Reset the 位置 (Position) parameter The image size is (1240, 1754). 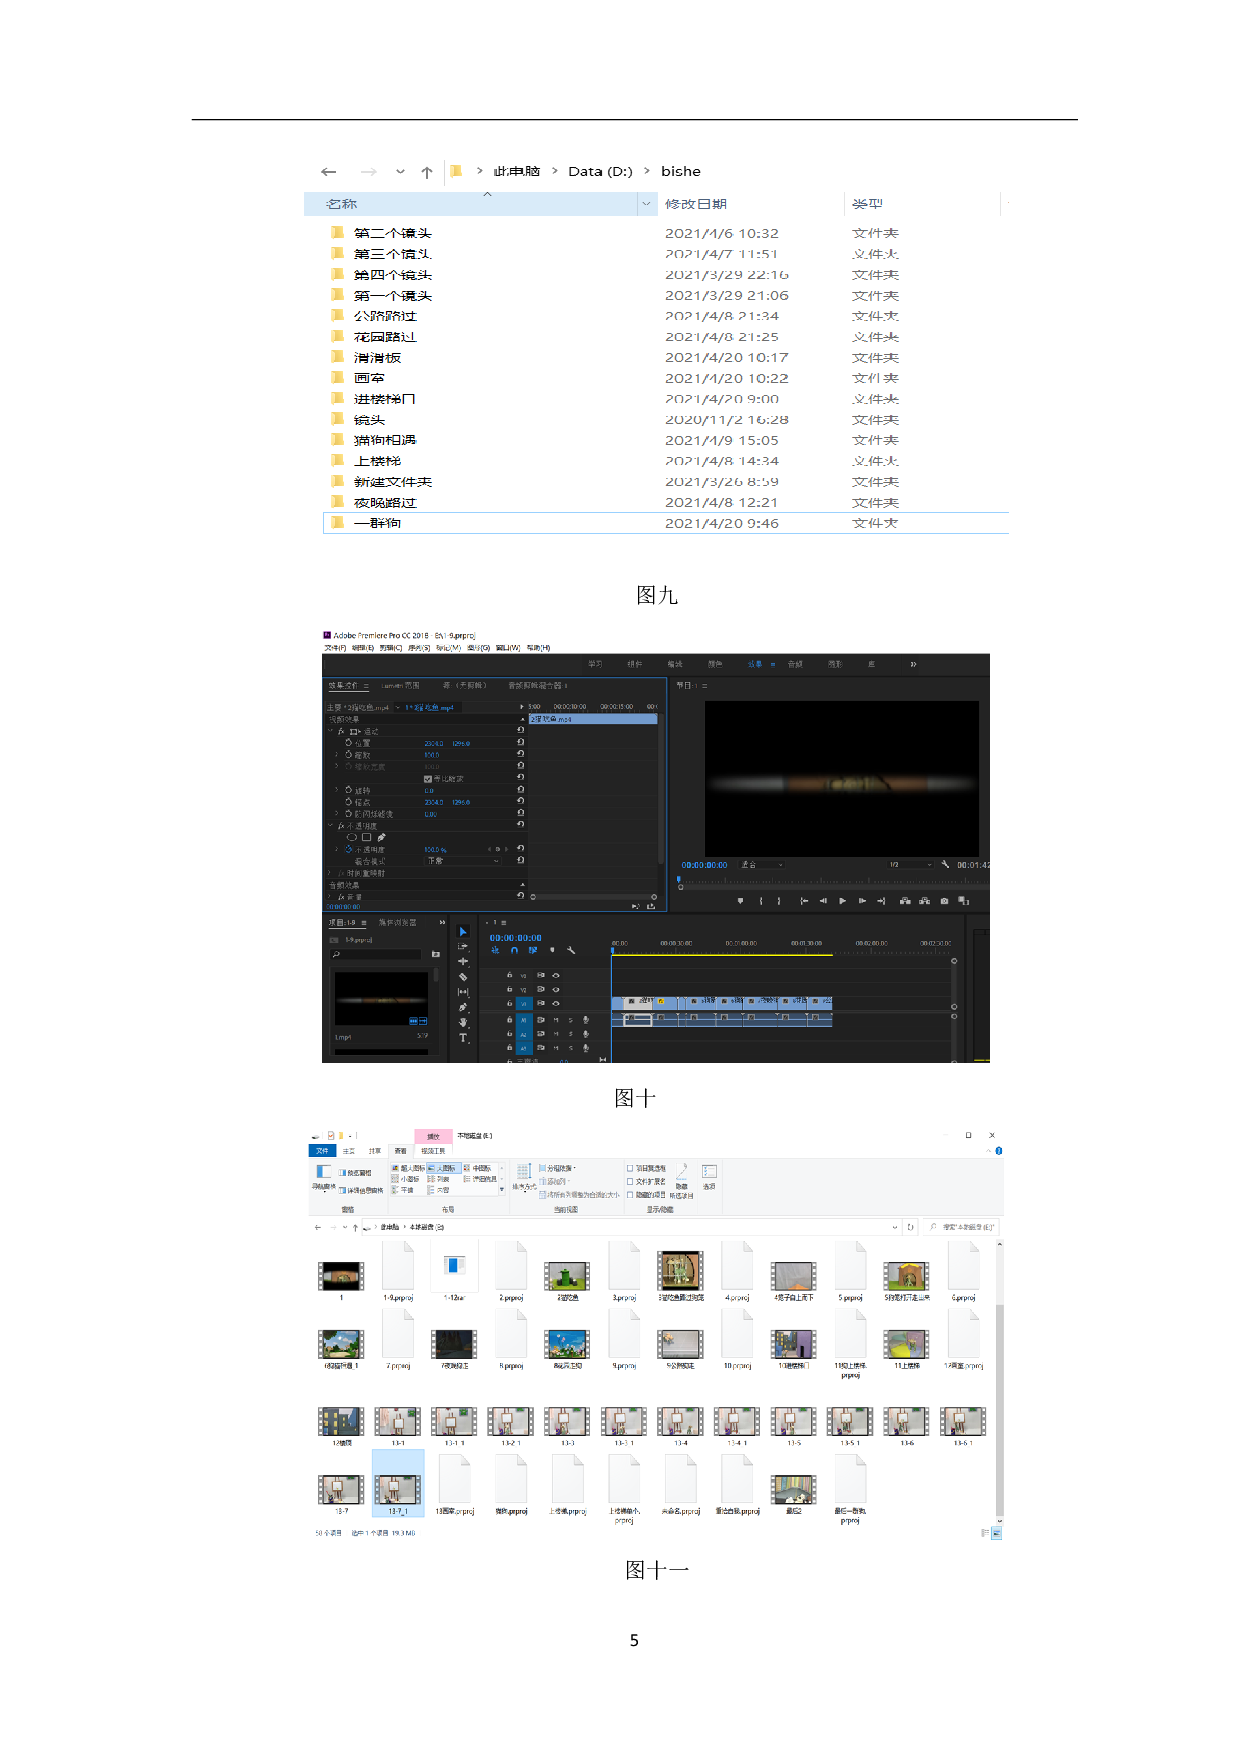(520, 743)
